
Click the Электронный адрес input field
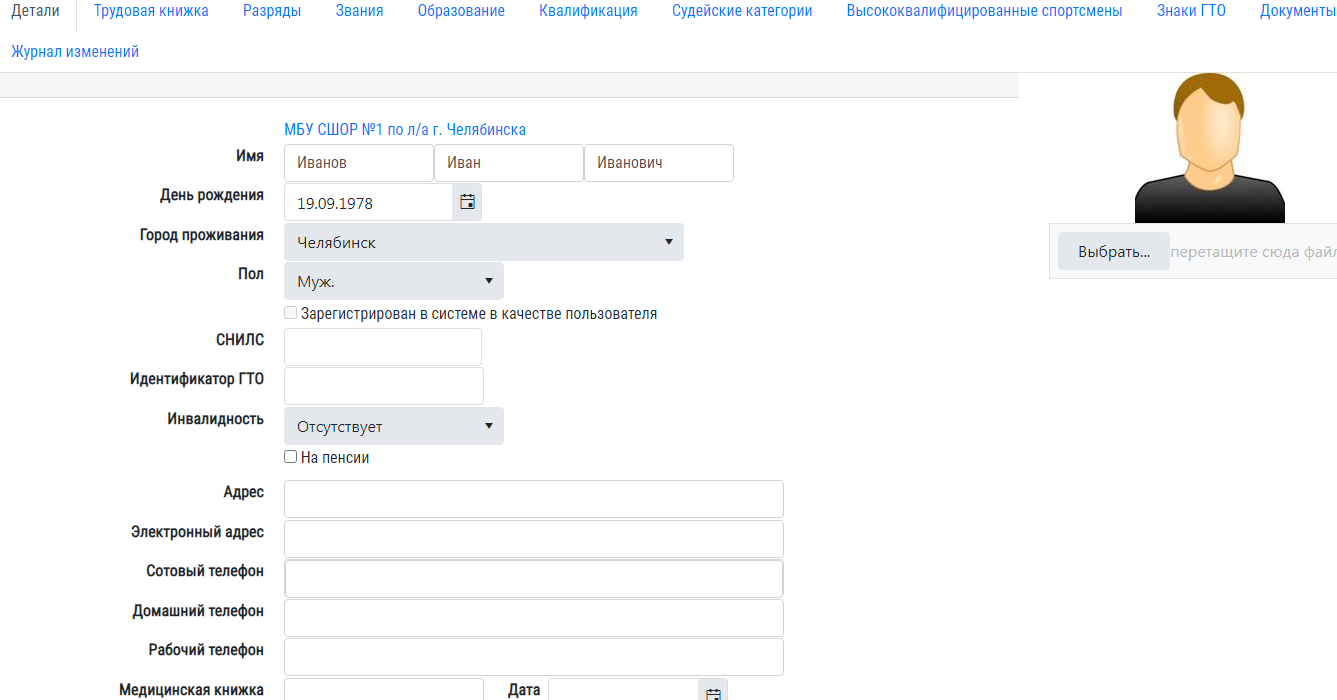[x=534, y=539]
